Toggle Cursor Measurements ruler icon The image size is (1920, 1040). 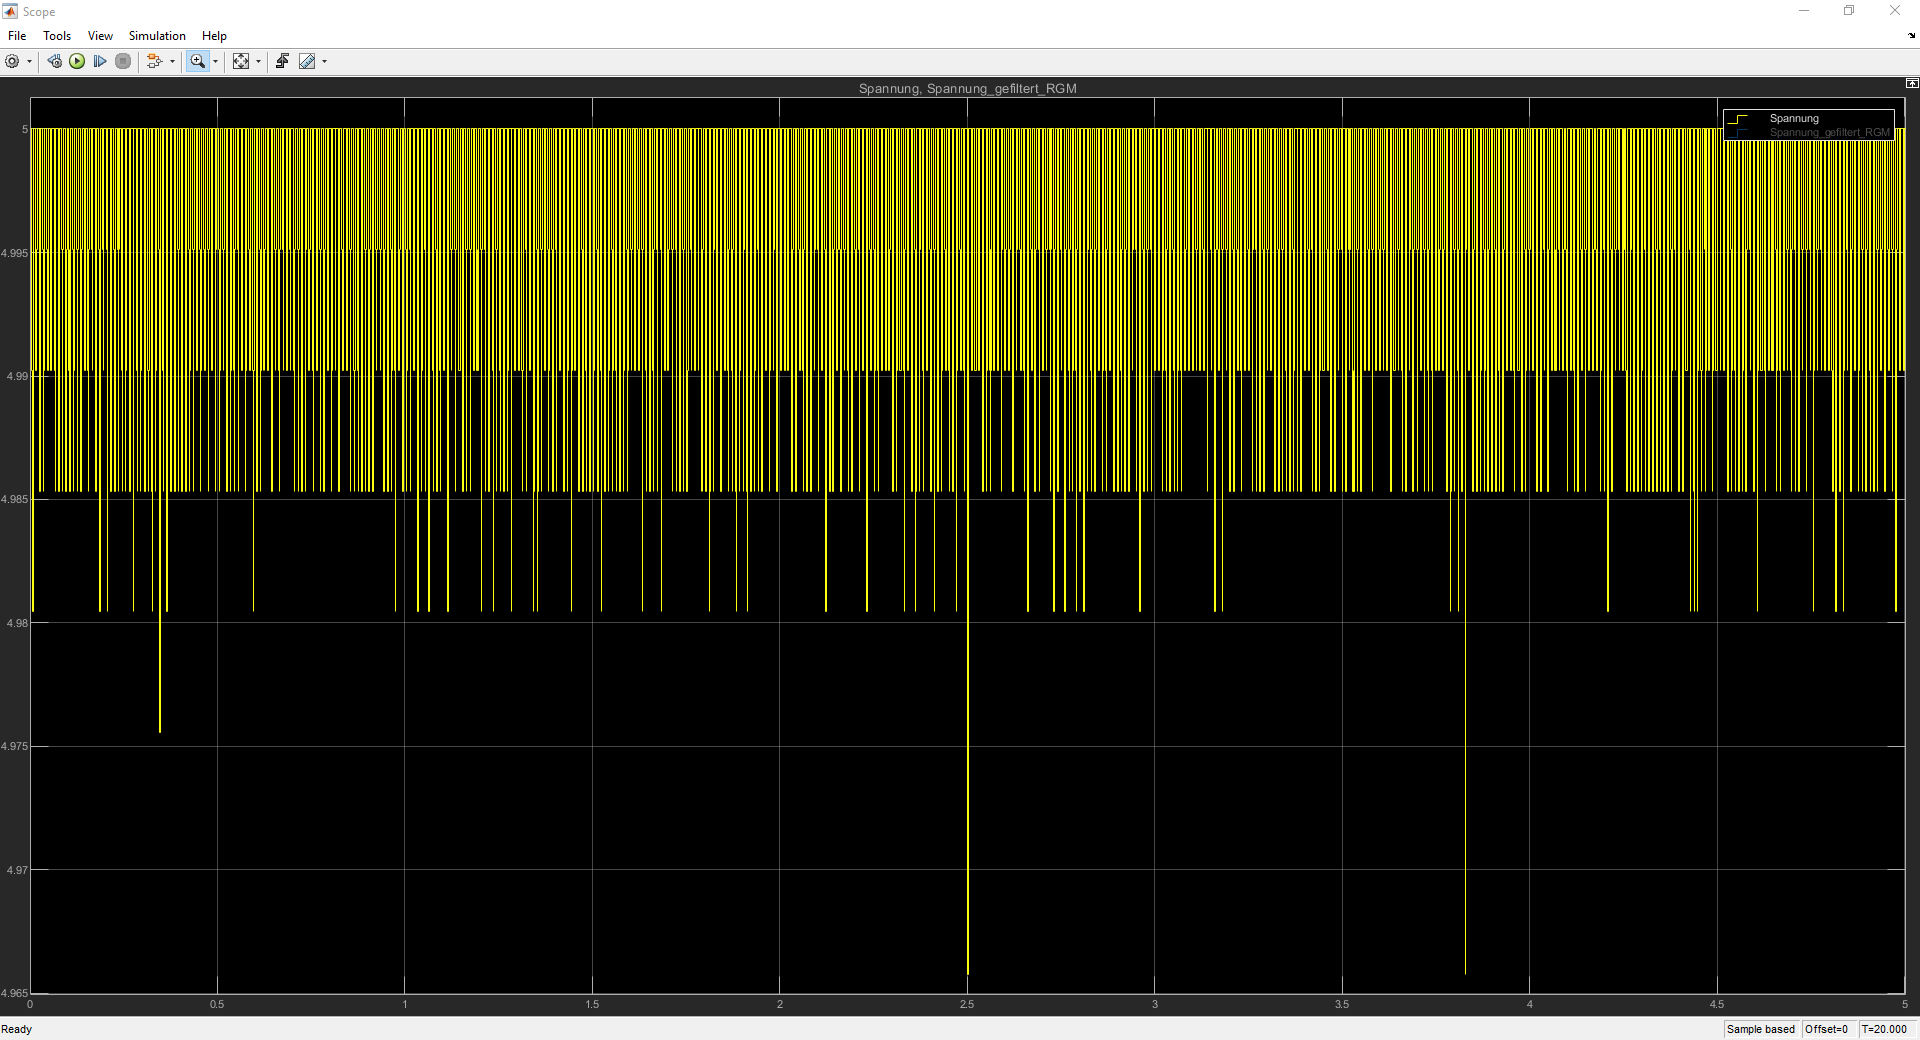tap(307, 61)
